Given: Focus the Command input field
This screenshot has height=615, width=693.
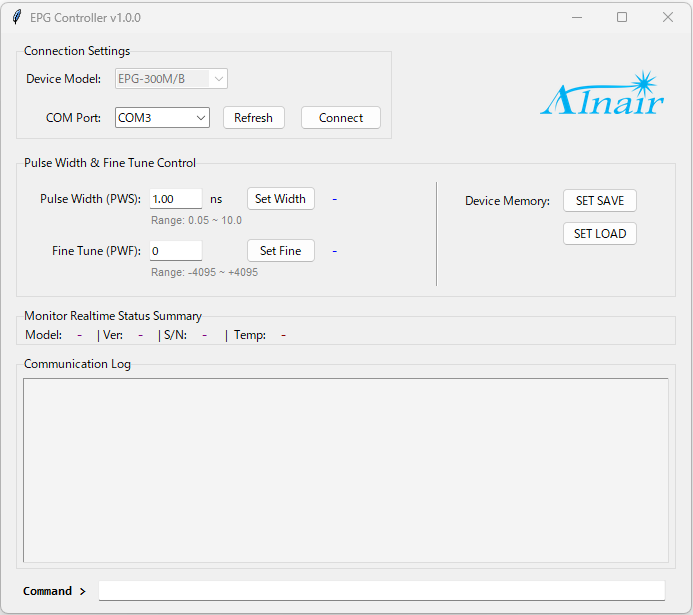Looking at the screenshot, I should pos(382,591).
